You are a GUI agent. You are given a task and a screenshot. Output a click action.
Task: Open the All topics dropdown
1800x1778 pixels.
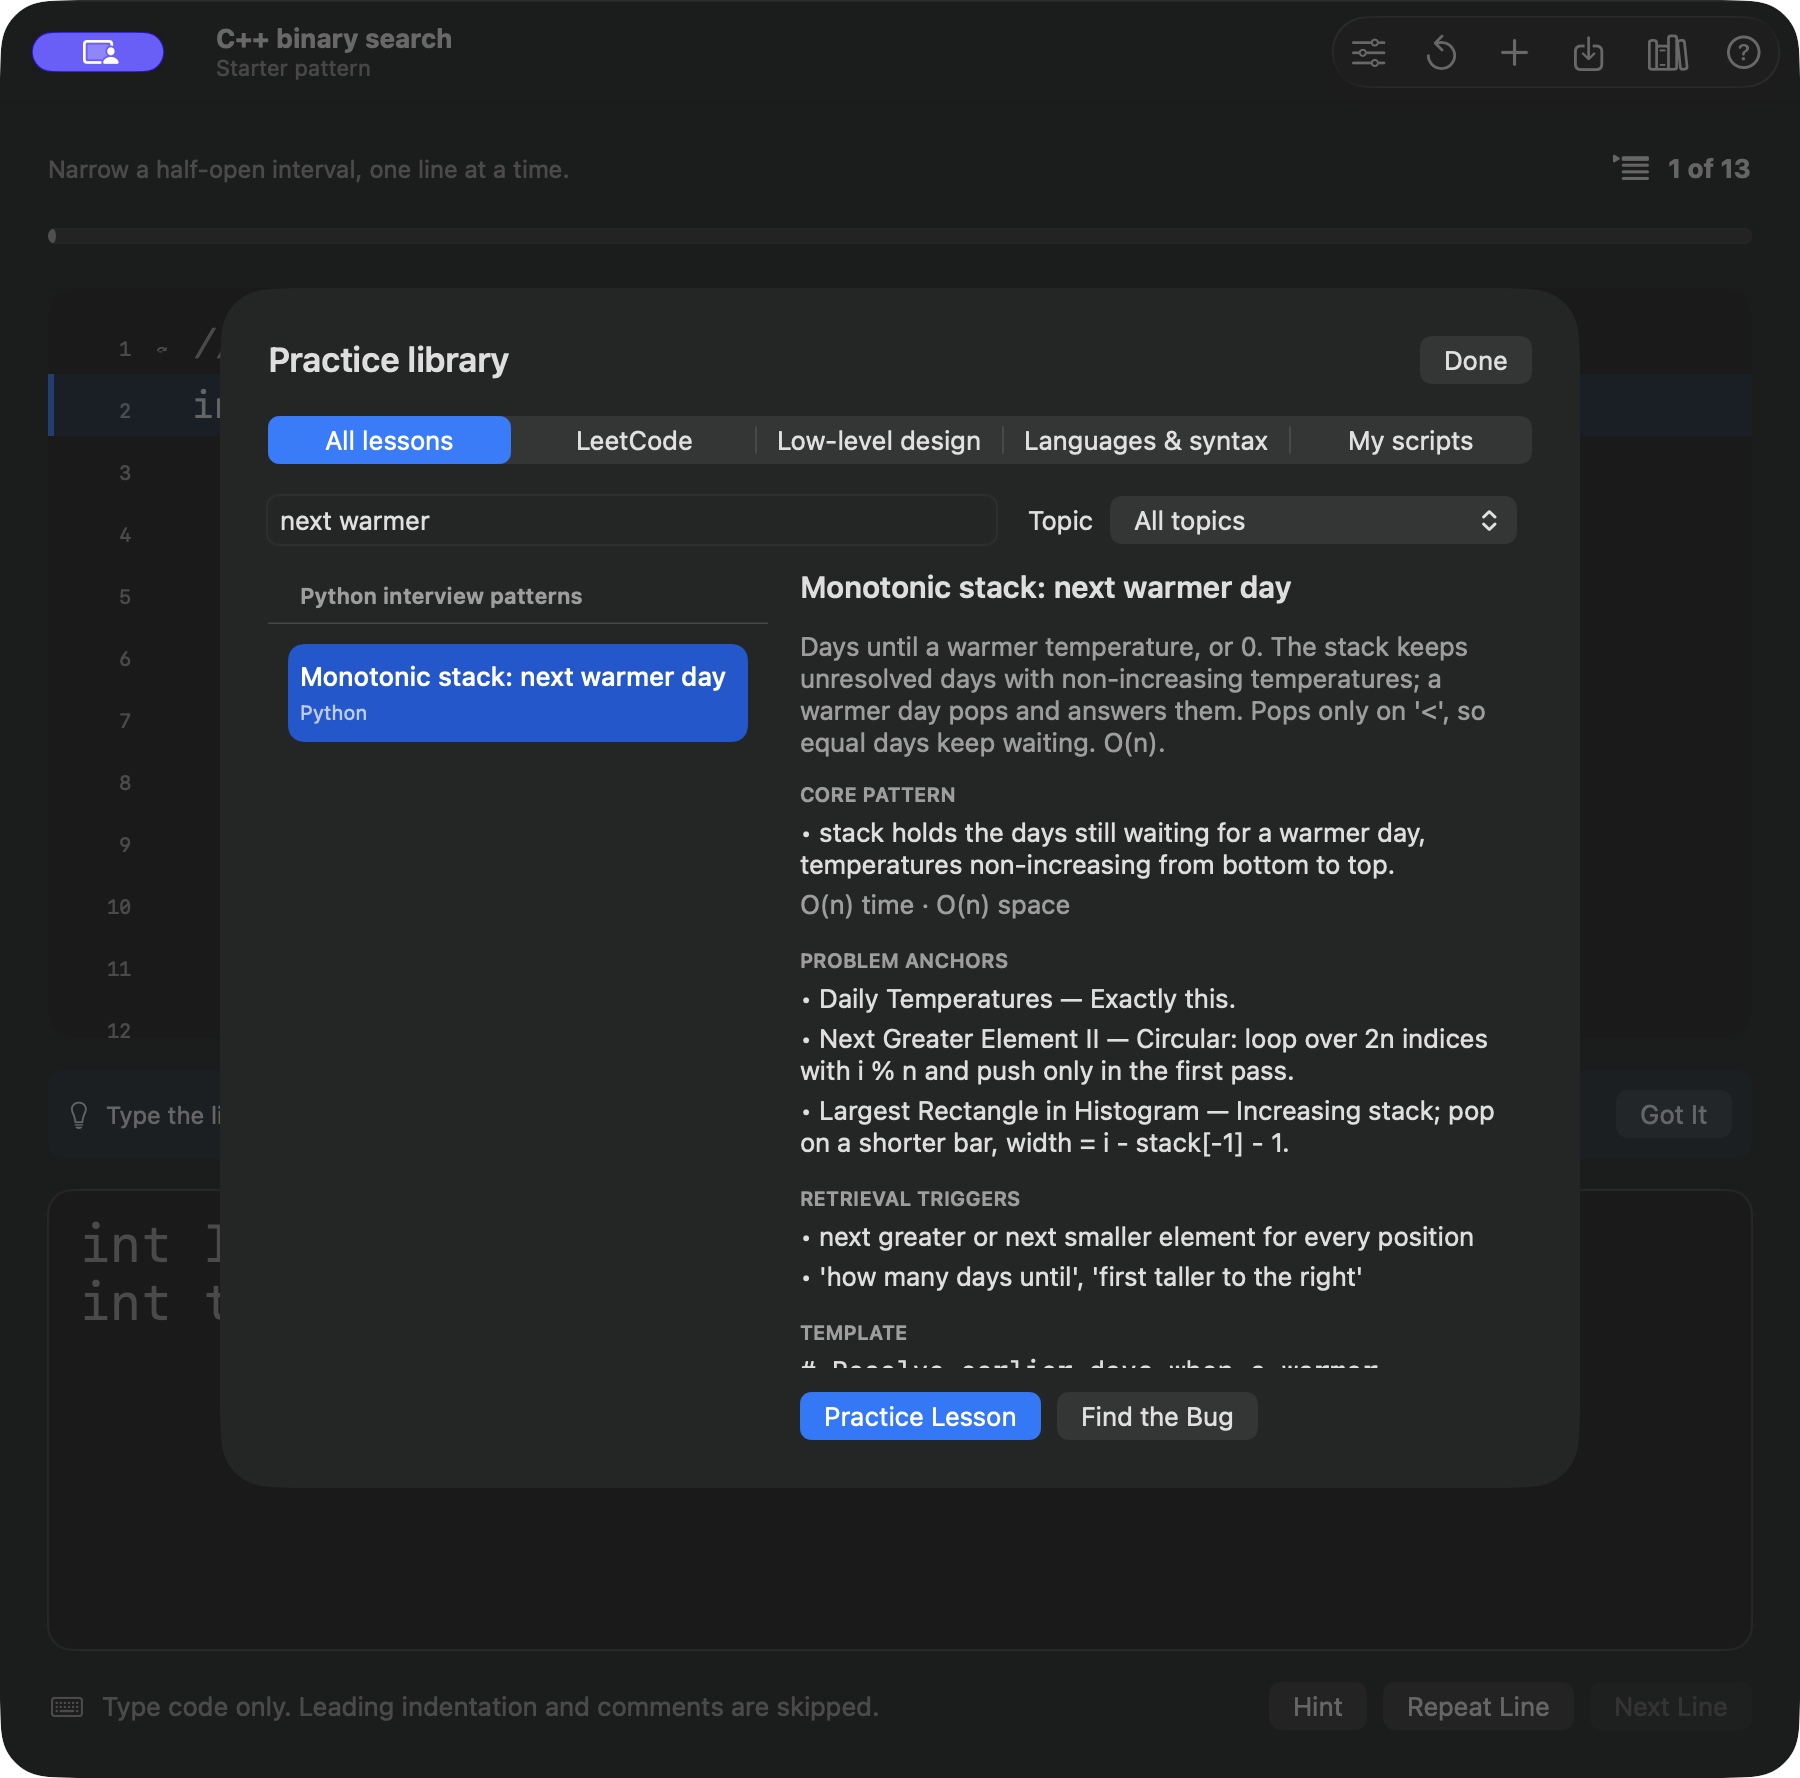pyautogui.click(x=1313, y=520)
